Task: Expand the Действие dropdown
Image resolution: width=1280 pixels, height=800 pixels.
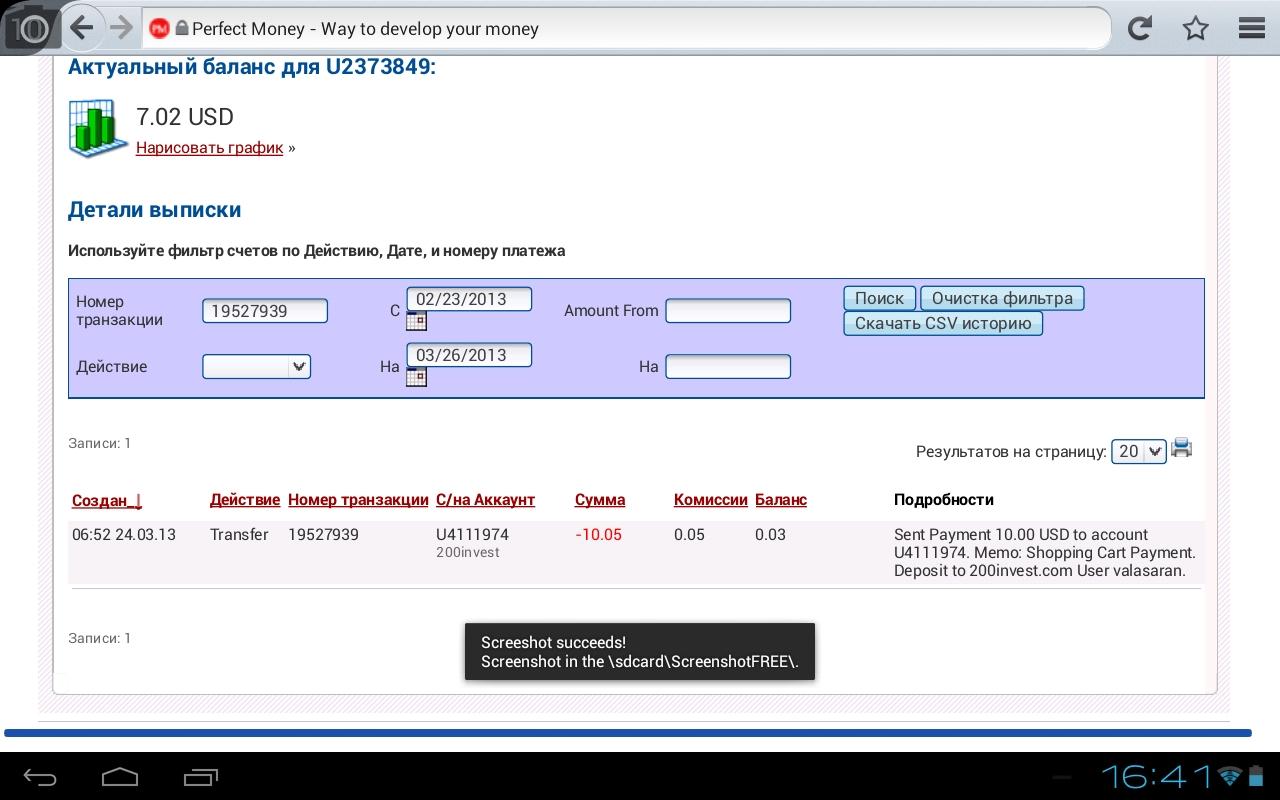Action: coord(256,367)
